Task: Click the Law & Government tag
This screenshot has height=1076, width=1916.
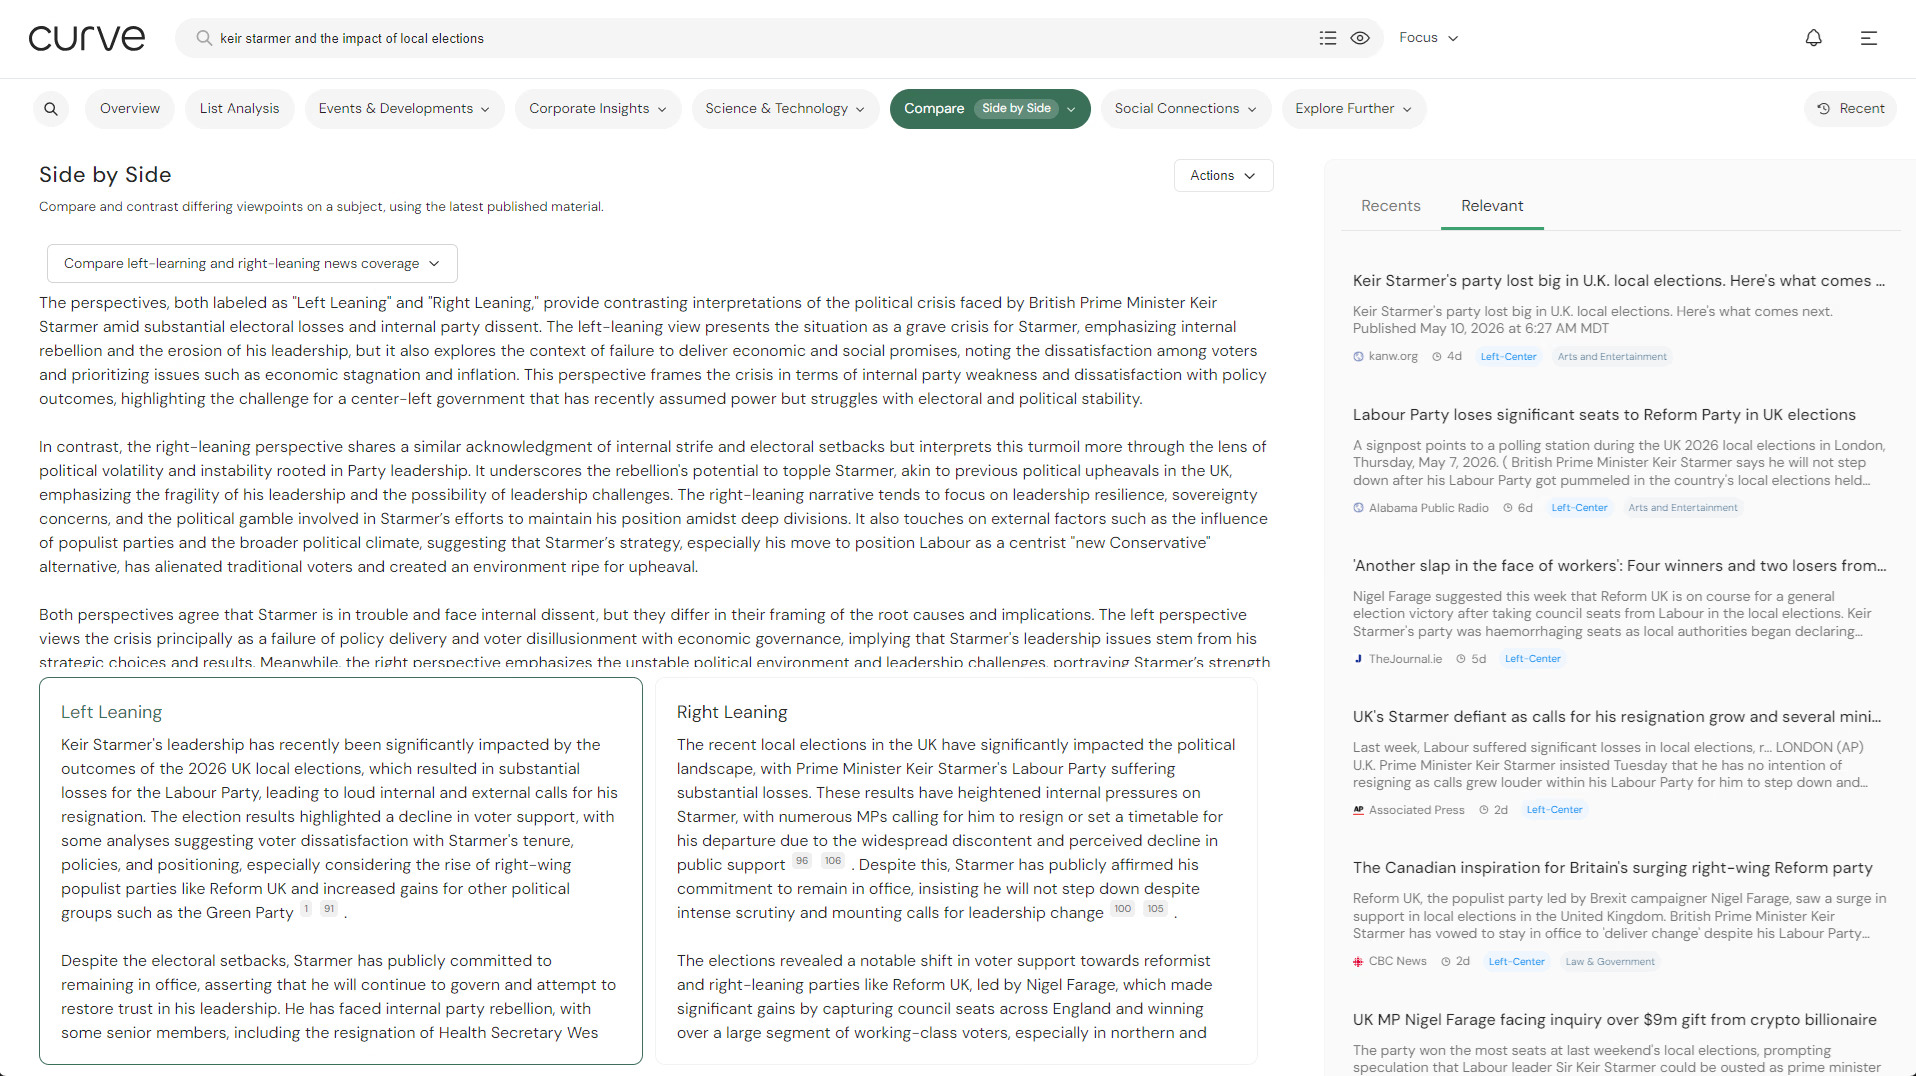Action: [1610, 962]
